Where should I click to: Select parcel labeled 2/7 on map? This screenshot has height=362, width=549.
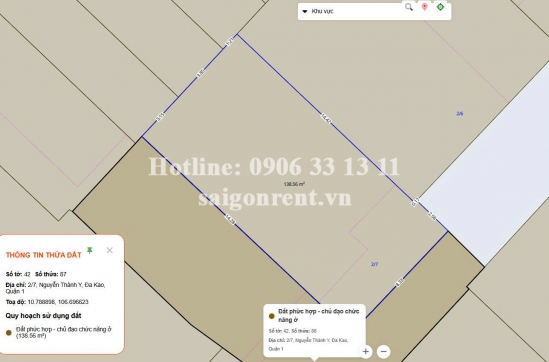tap(374, 264)
